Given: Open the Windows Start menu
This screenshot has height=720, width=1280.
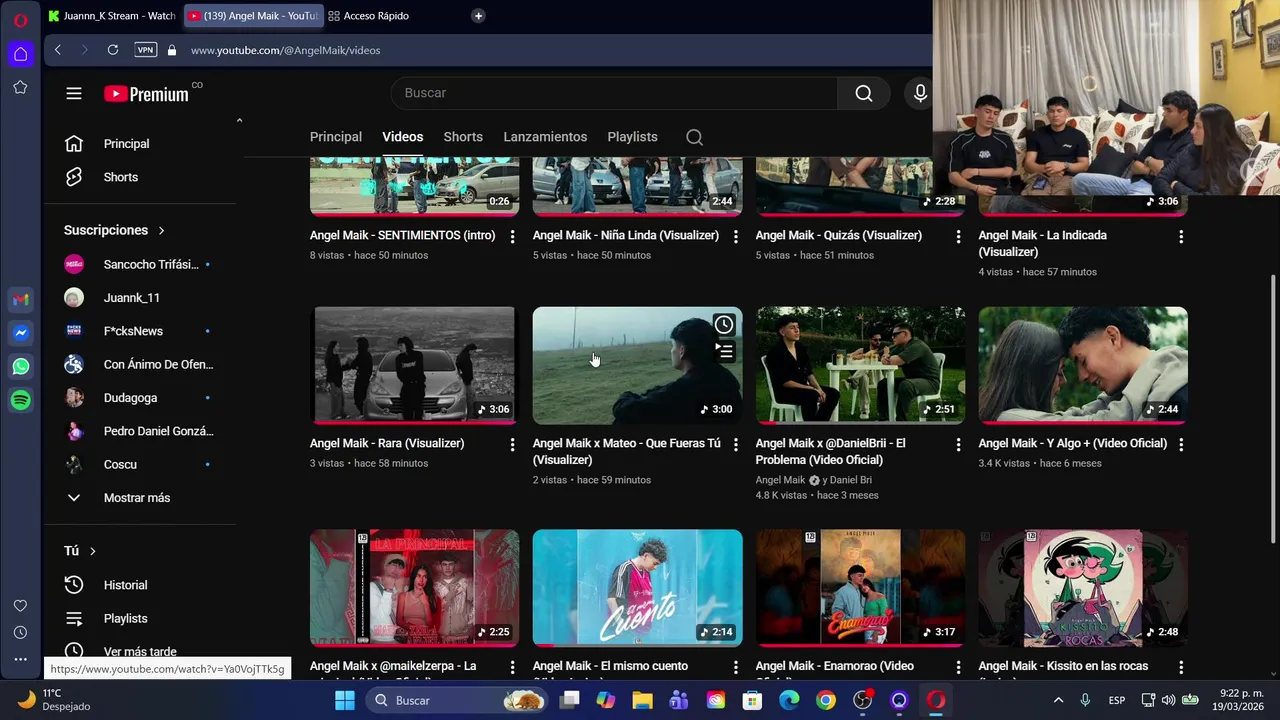Looking at the screenshot, I should (x=345, y=700).
